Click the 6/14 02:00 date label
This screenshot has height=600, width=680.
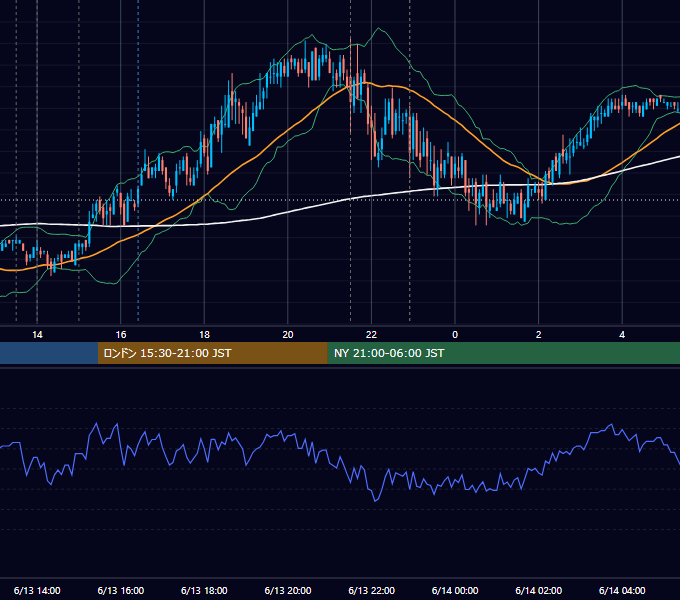tap(538, 590)
